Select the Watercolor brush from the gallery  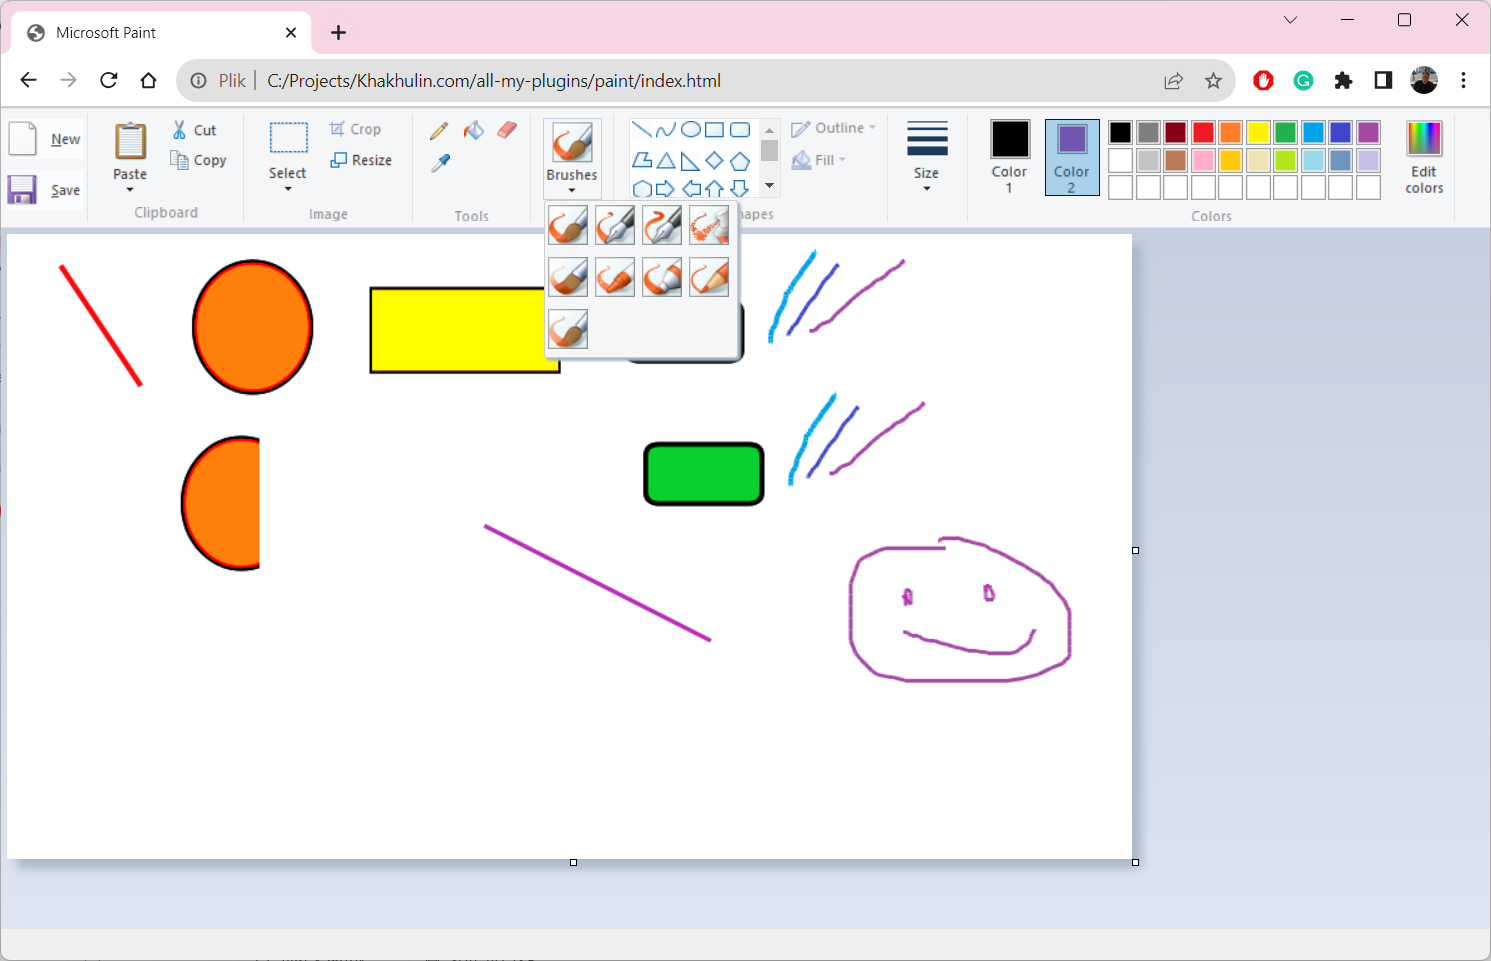coord(568,330)
